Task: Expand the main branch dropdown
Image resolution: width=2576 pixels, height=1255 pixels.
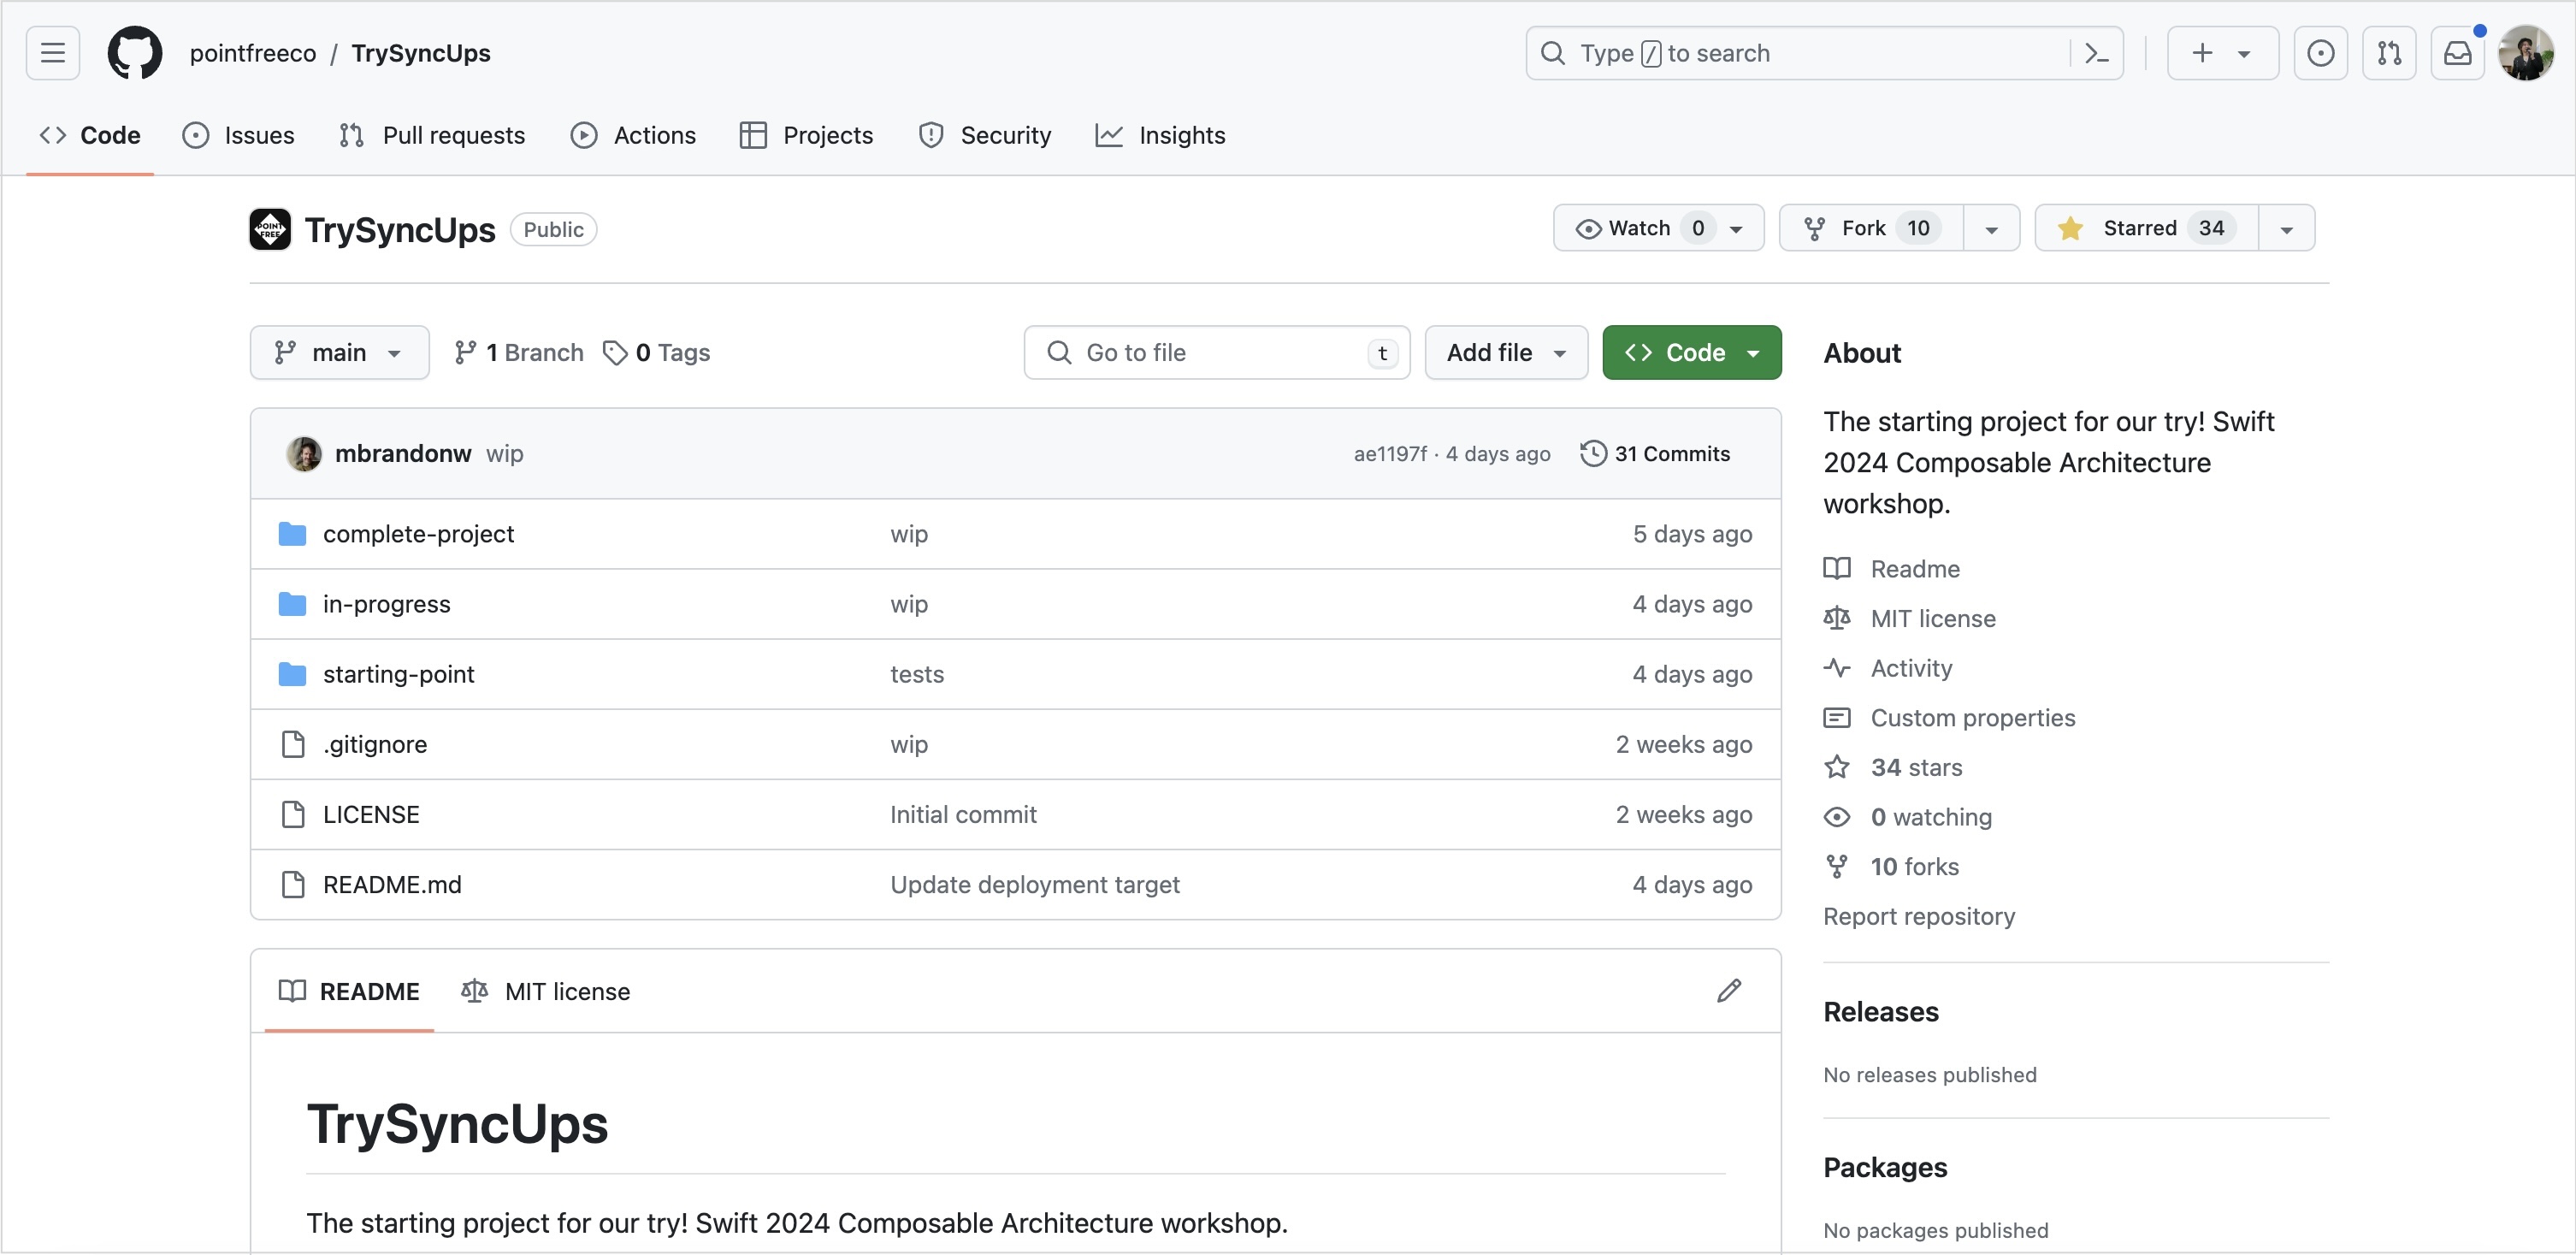Action: tap(339, 352)
